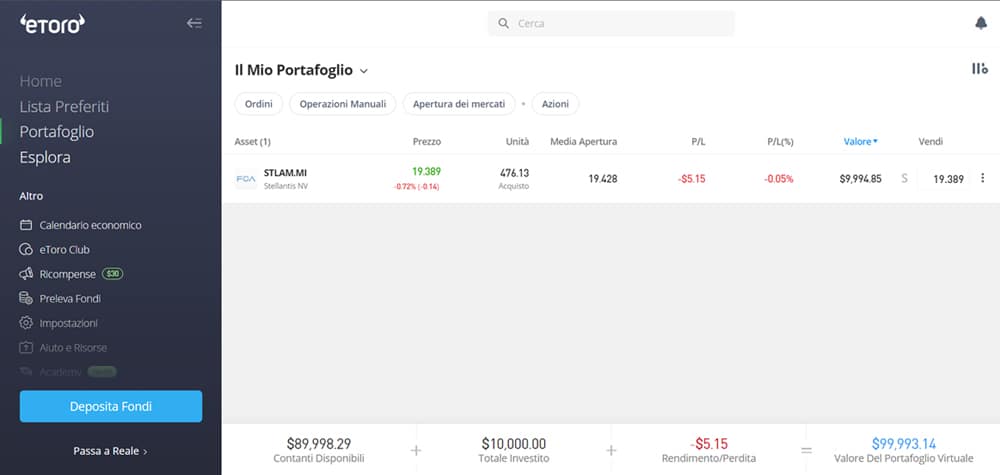Click $99,993.14 portfolio value total
This screenshot has width=1000, height=475.
click(904, 444)
